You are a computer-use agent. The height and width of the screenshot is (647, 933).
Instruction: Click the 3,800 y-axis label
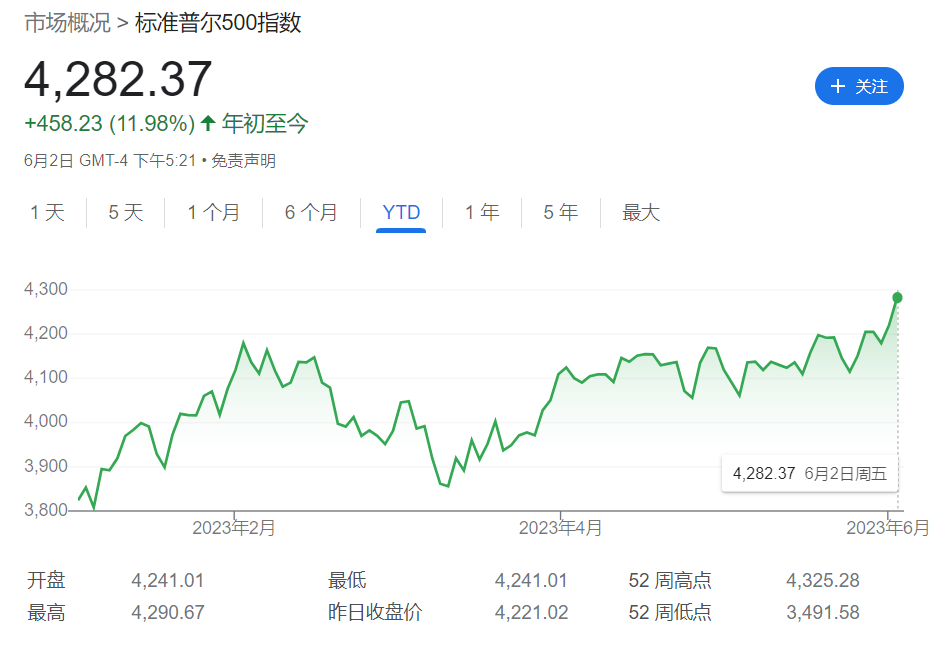(x=46, y=510)
